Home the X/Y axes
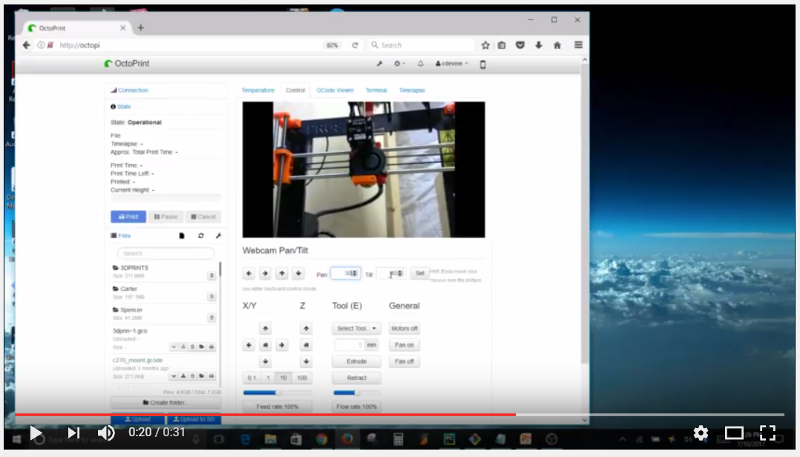800x457 pixels. click(265, 345)
